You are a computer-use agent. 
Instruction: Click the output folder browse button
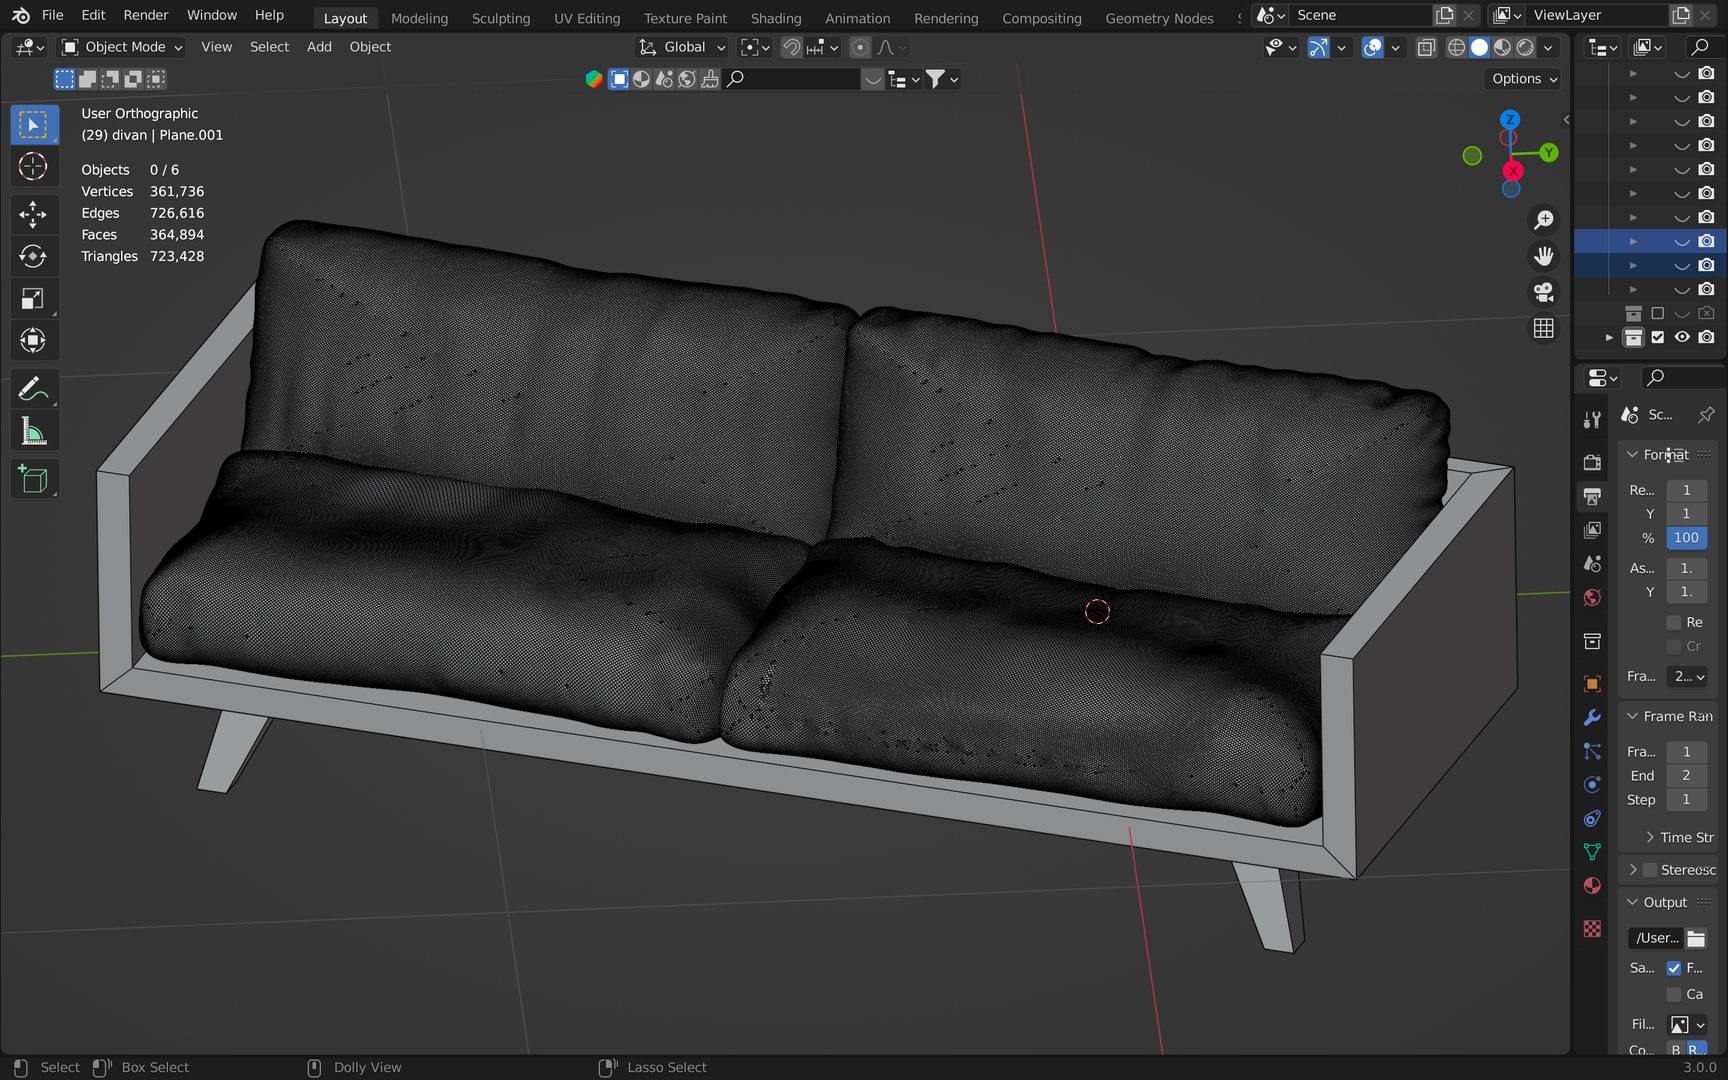[x=1696, y=938]
